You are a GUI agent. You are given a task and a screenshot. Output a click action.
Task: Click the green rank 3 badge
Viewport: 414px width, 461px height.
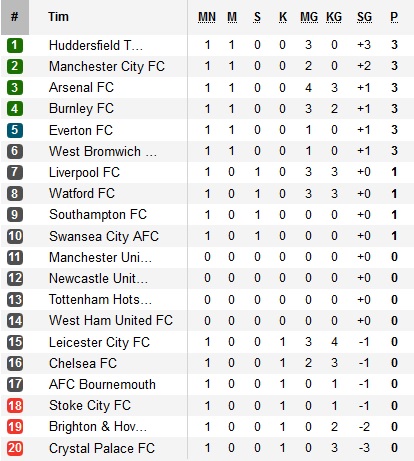coord(15,88)
